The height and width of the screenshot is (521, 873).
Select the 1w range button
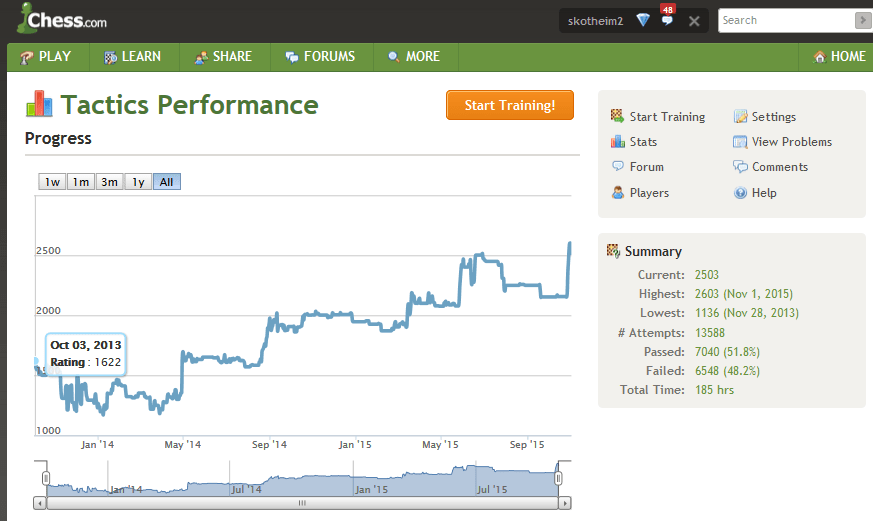[52, 182]
